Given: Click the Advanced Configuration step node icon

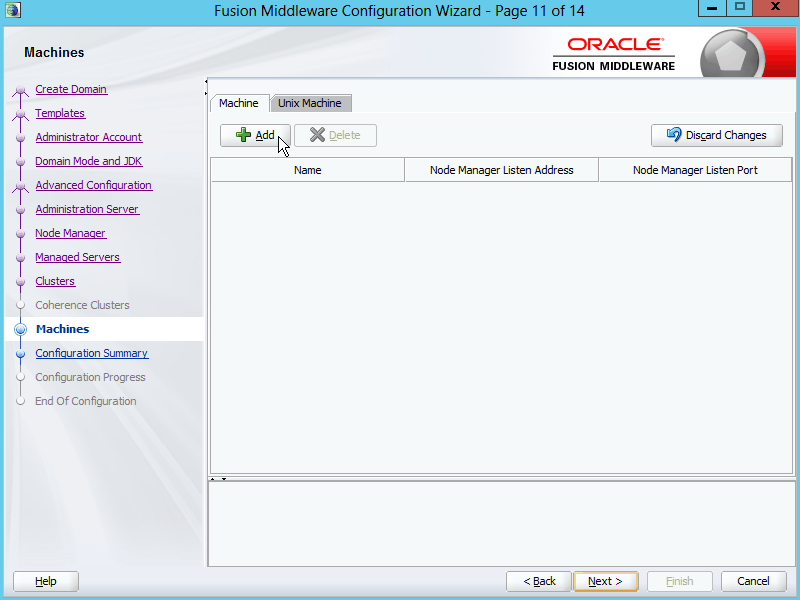Looking at the screenshot, I should [x=20, y=186].
